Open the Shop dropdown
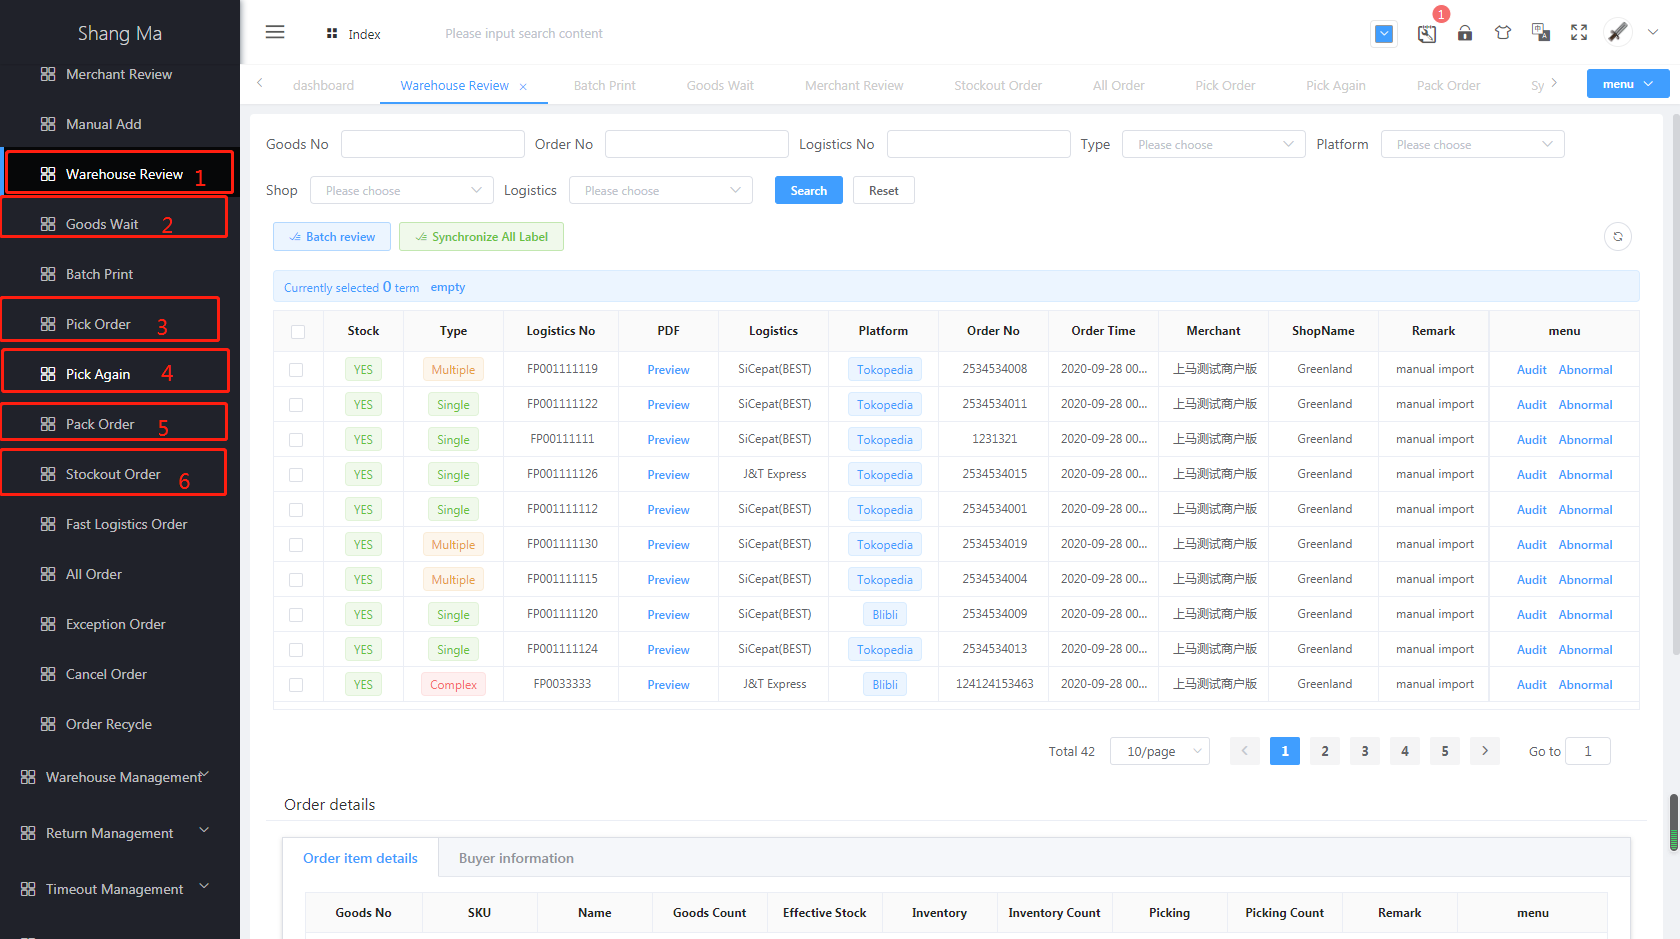Image resolution: width=1680 pixels, height=939 pixels. point(402,190)
